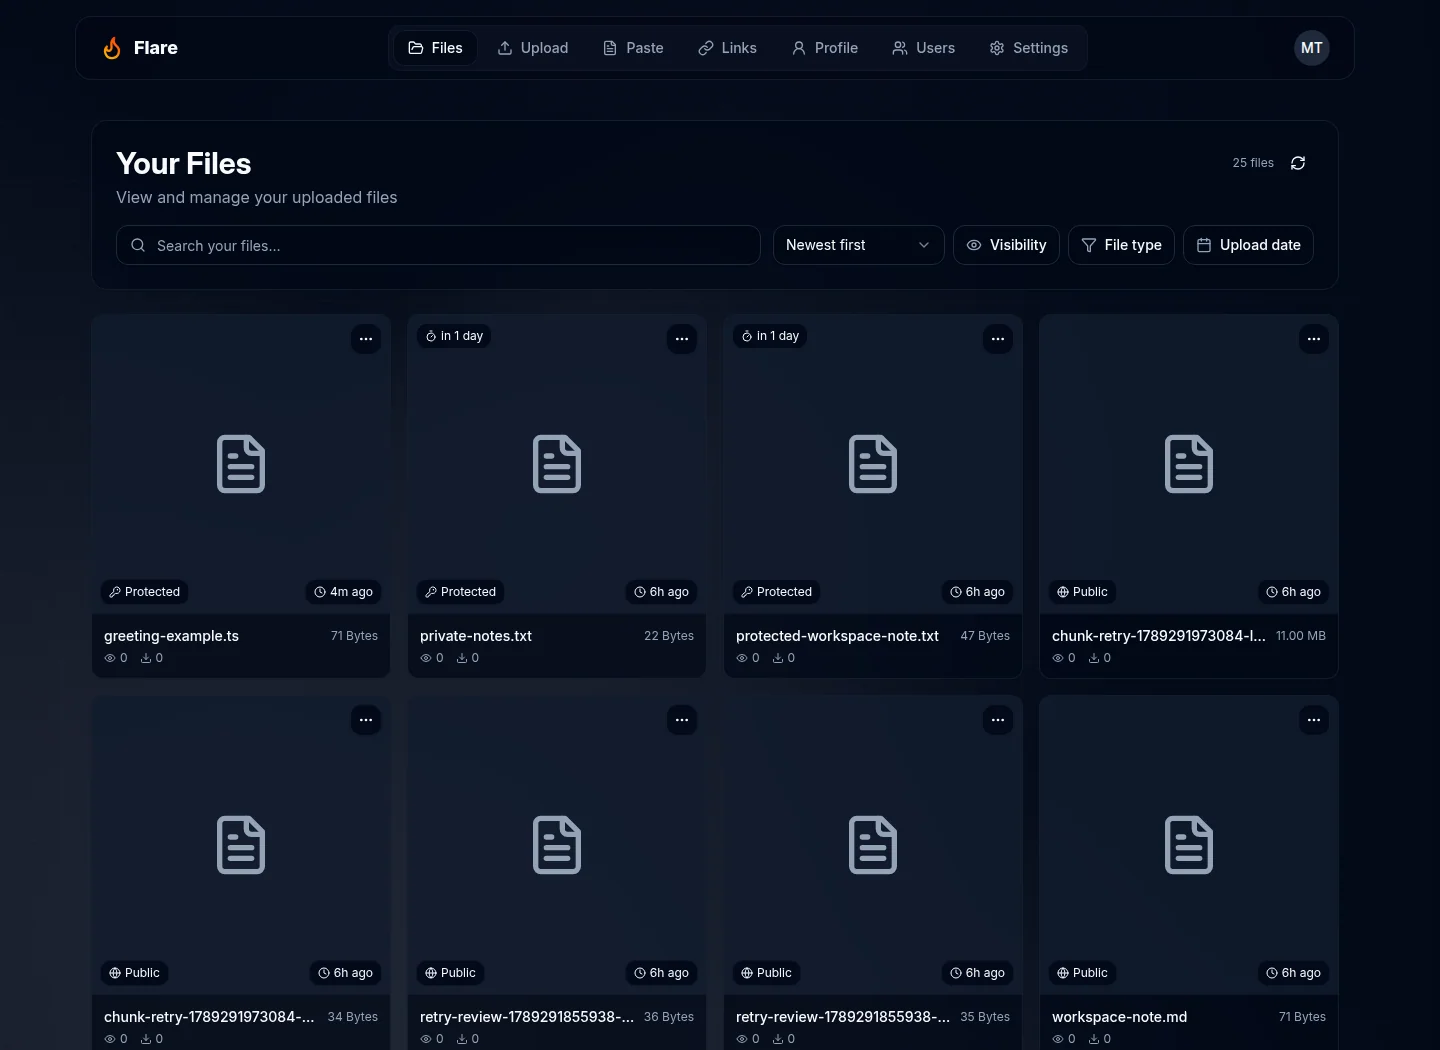
Task: Click the download count icon on protected-workspace-note.txt
Action: click(778, 658)
